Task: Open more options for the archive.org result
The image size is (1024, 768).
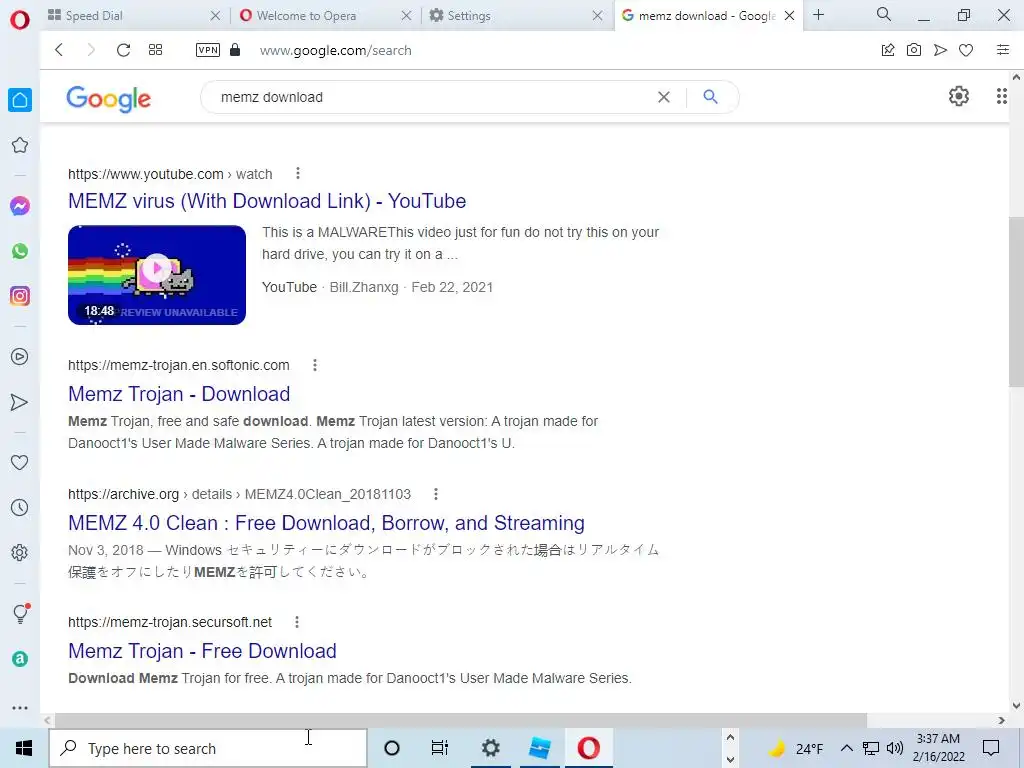Action: 436,494
